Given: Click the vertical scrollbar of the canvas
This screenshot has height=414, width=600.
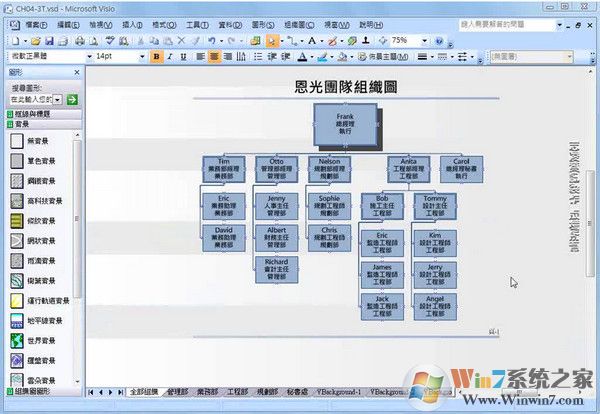Looking at the screenshot, I should (x=590, y=223).
